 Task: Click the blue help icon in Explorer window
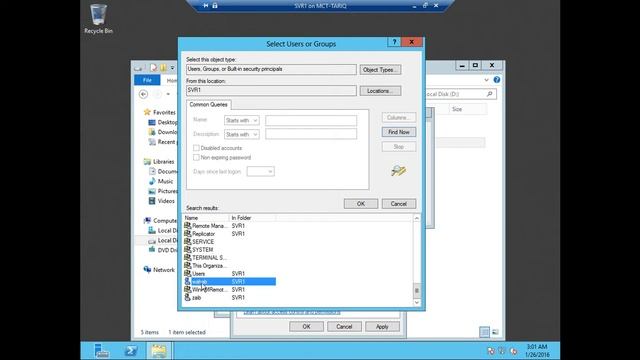coord(497,80)
